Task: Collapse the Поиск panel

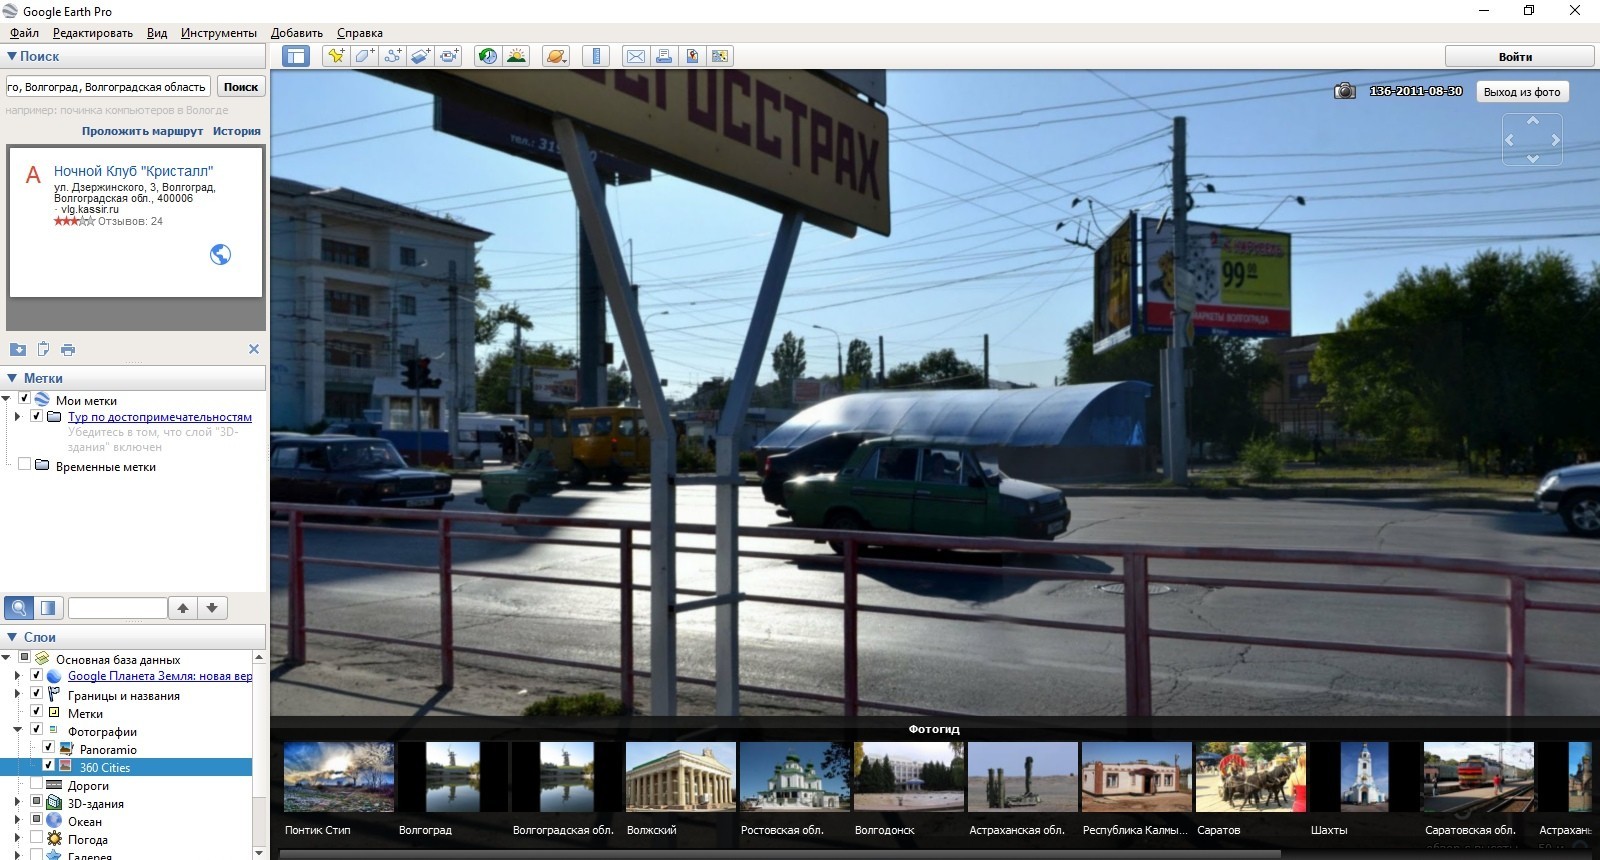Action: (12, 56)
